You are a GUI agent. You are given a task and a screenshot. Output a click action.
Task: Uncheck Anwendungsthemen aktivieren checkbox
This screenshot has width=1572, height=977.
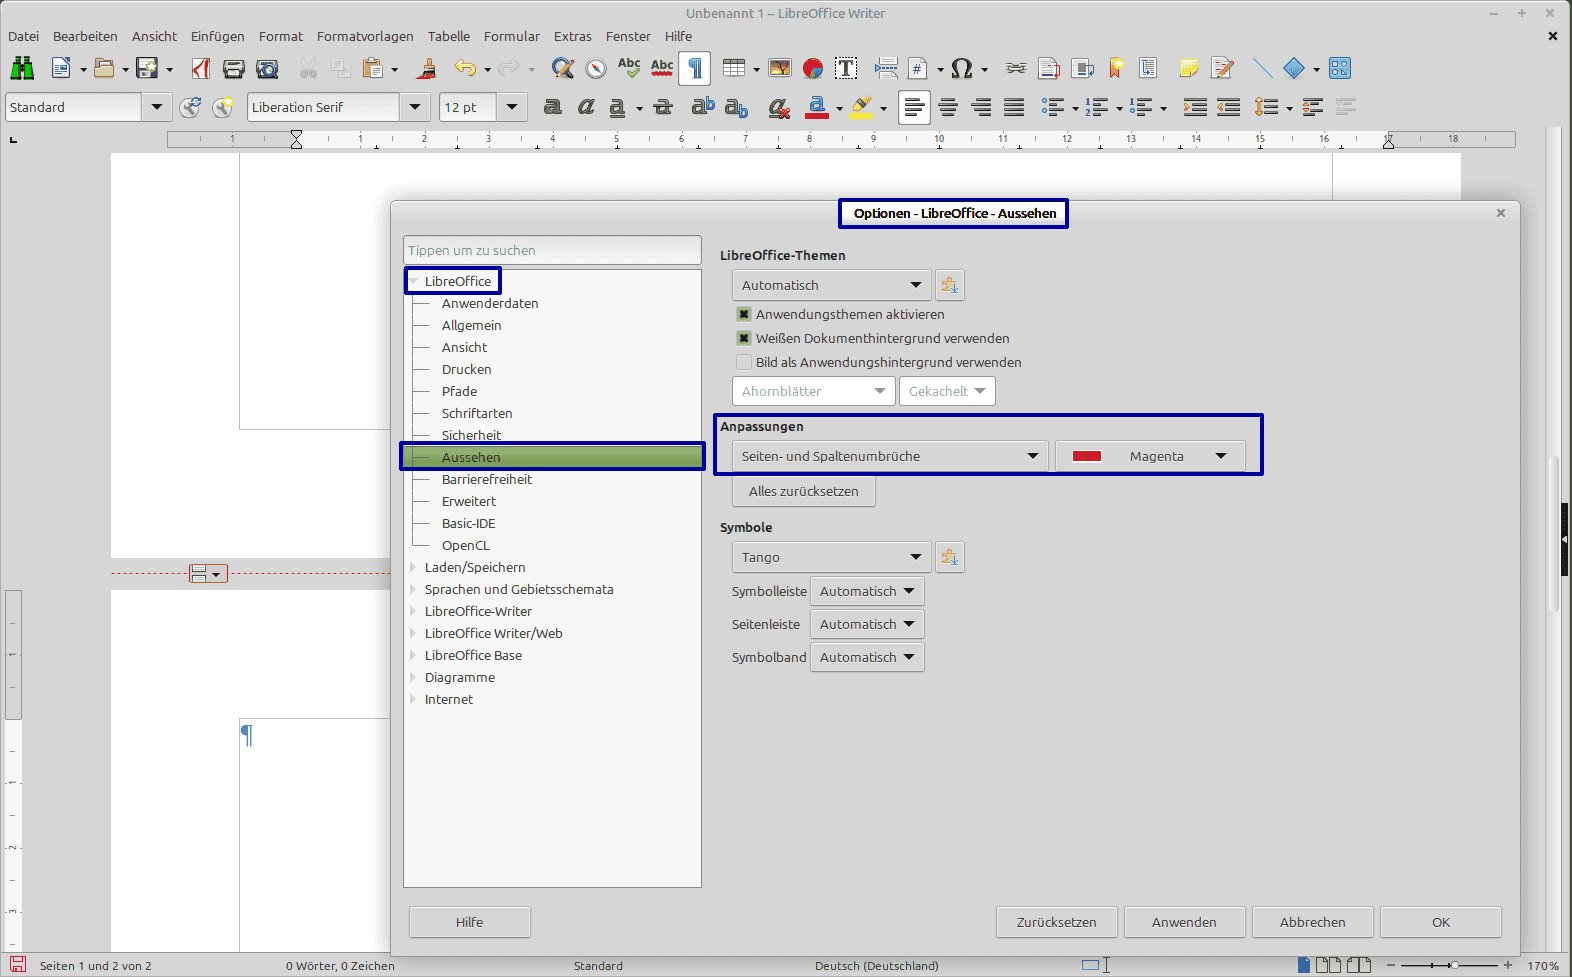click(x=744, y=314)
